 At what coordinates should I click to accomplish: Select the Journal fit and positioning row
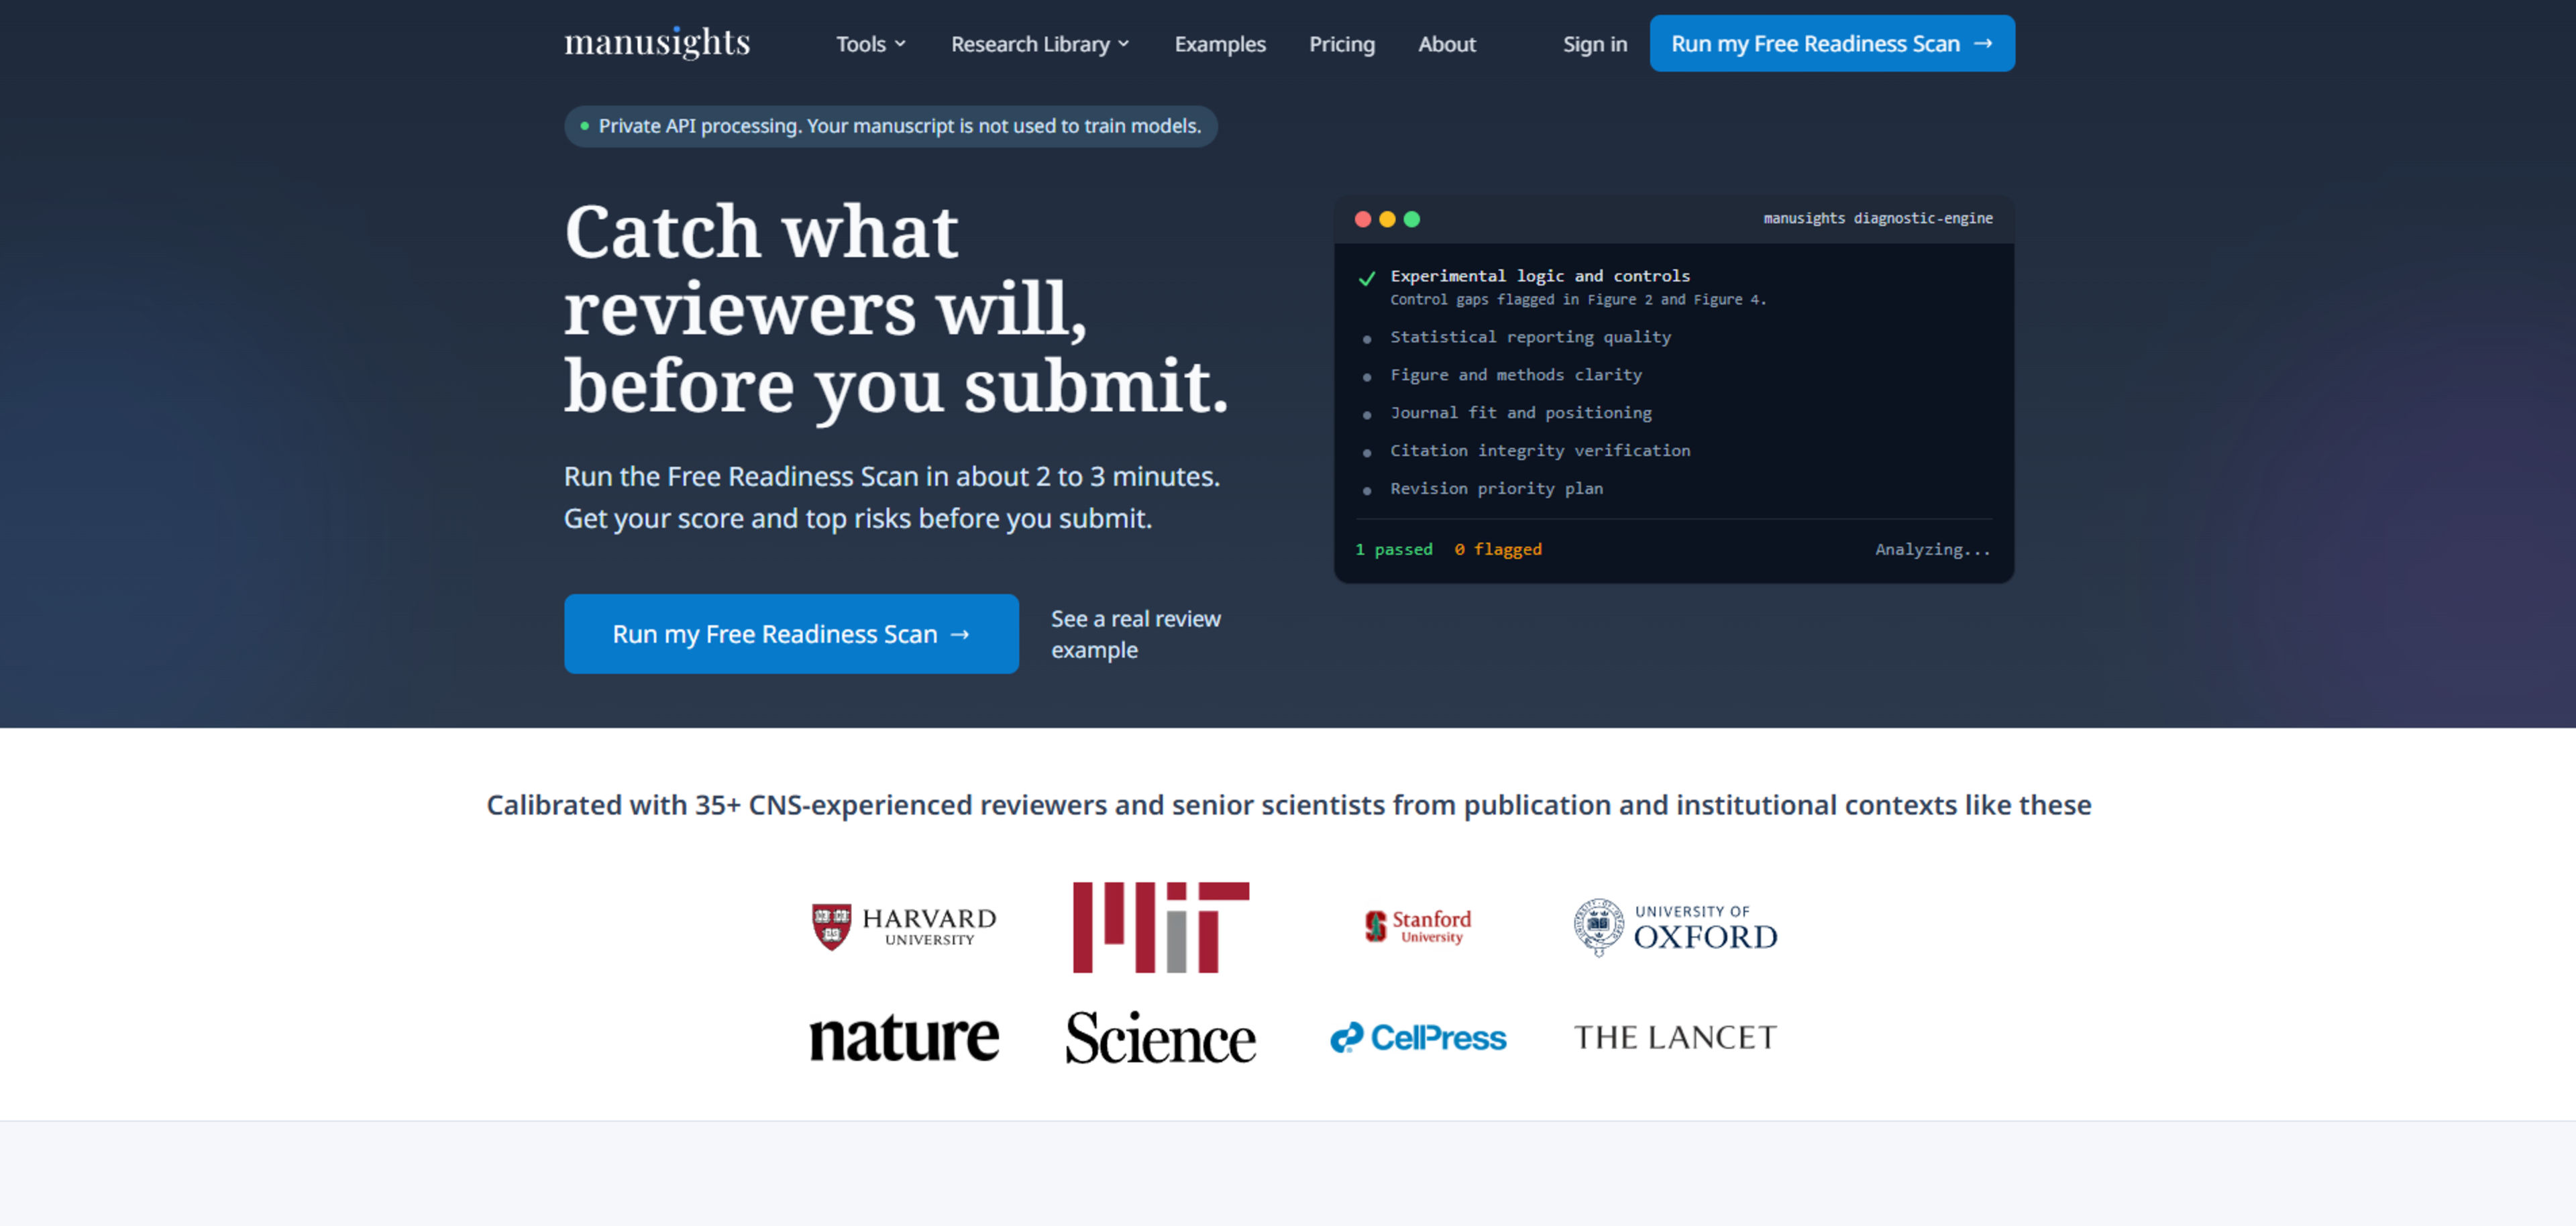(x=1674, y=413)
